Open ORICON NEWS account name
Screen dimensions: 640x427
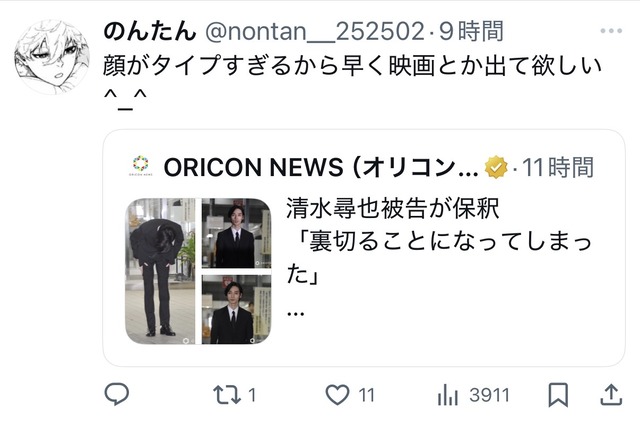tap(321, 167)
